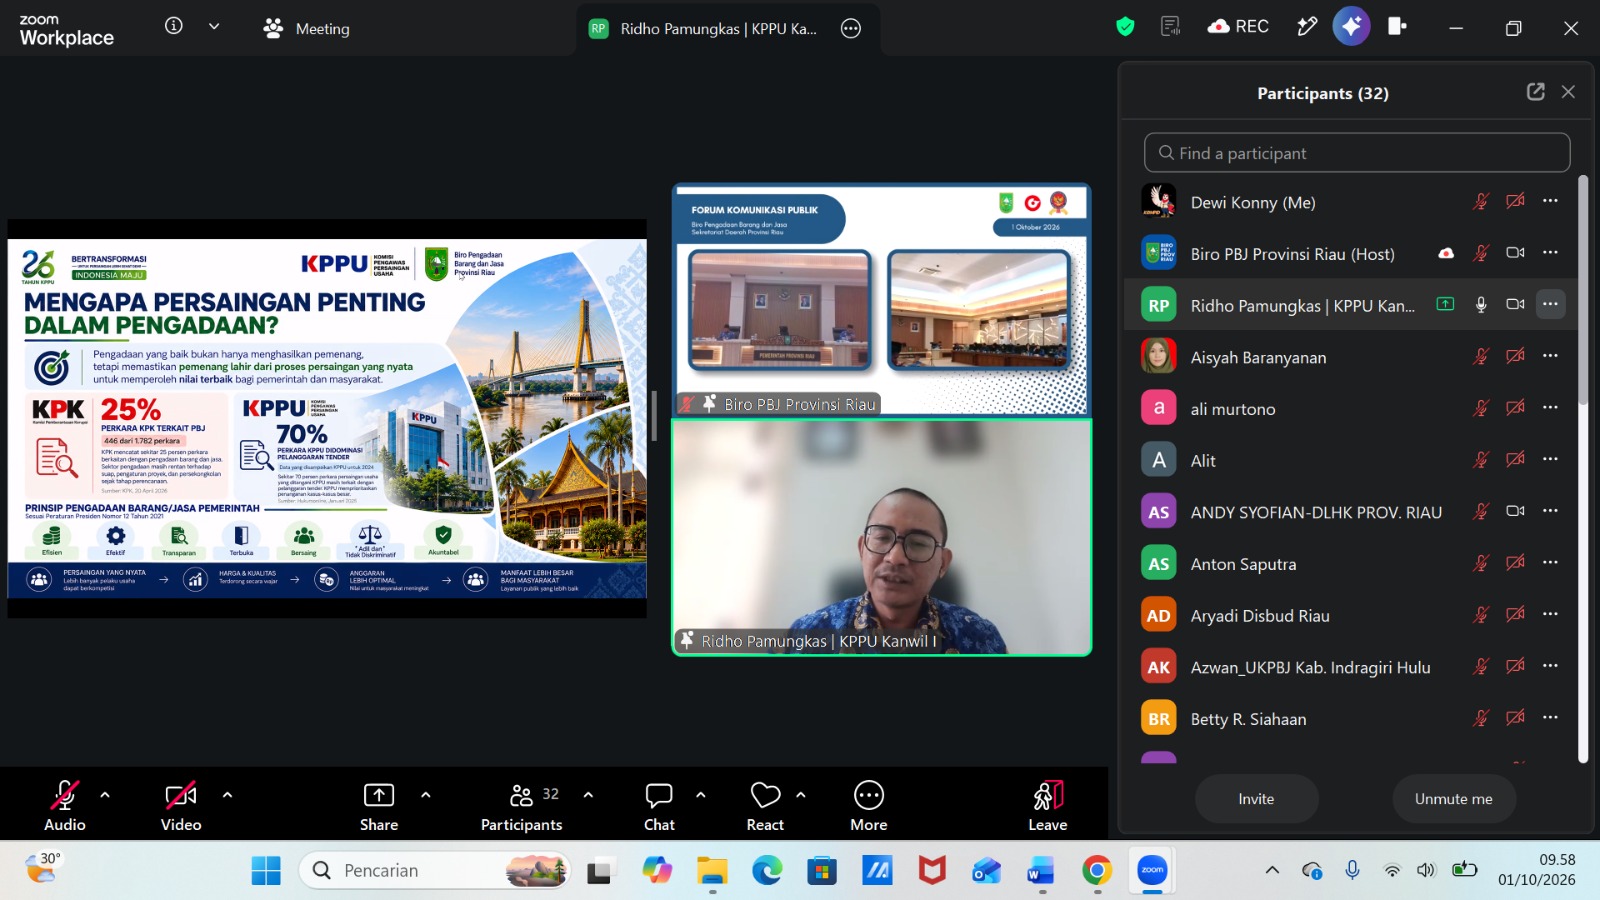Click the green encryption shield icon
This screenshot has height=900, width=1600.
coord(1125,27)
